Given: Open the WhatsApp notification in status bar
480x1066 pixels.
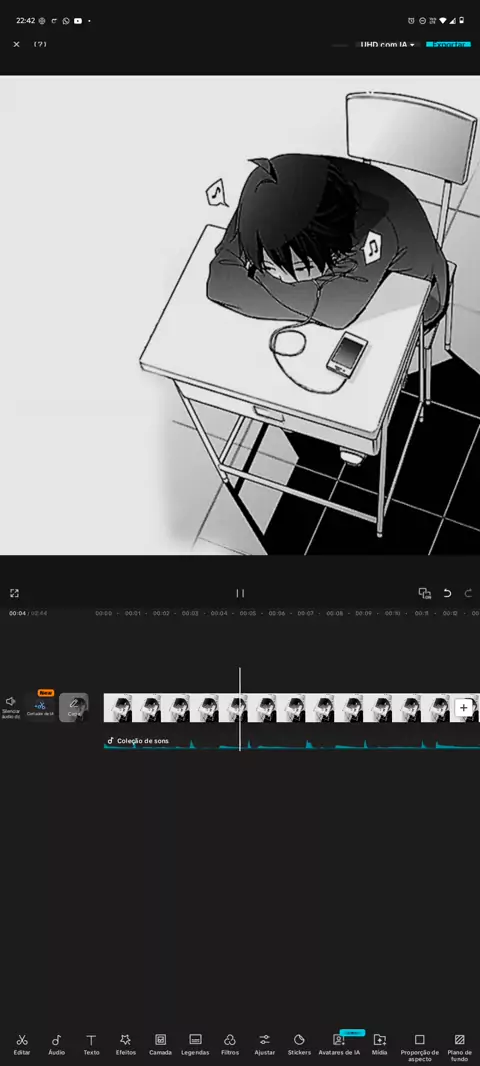Looking at the screenshot, I should tap(66, 21).
